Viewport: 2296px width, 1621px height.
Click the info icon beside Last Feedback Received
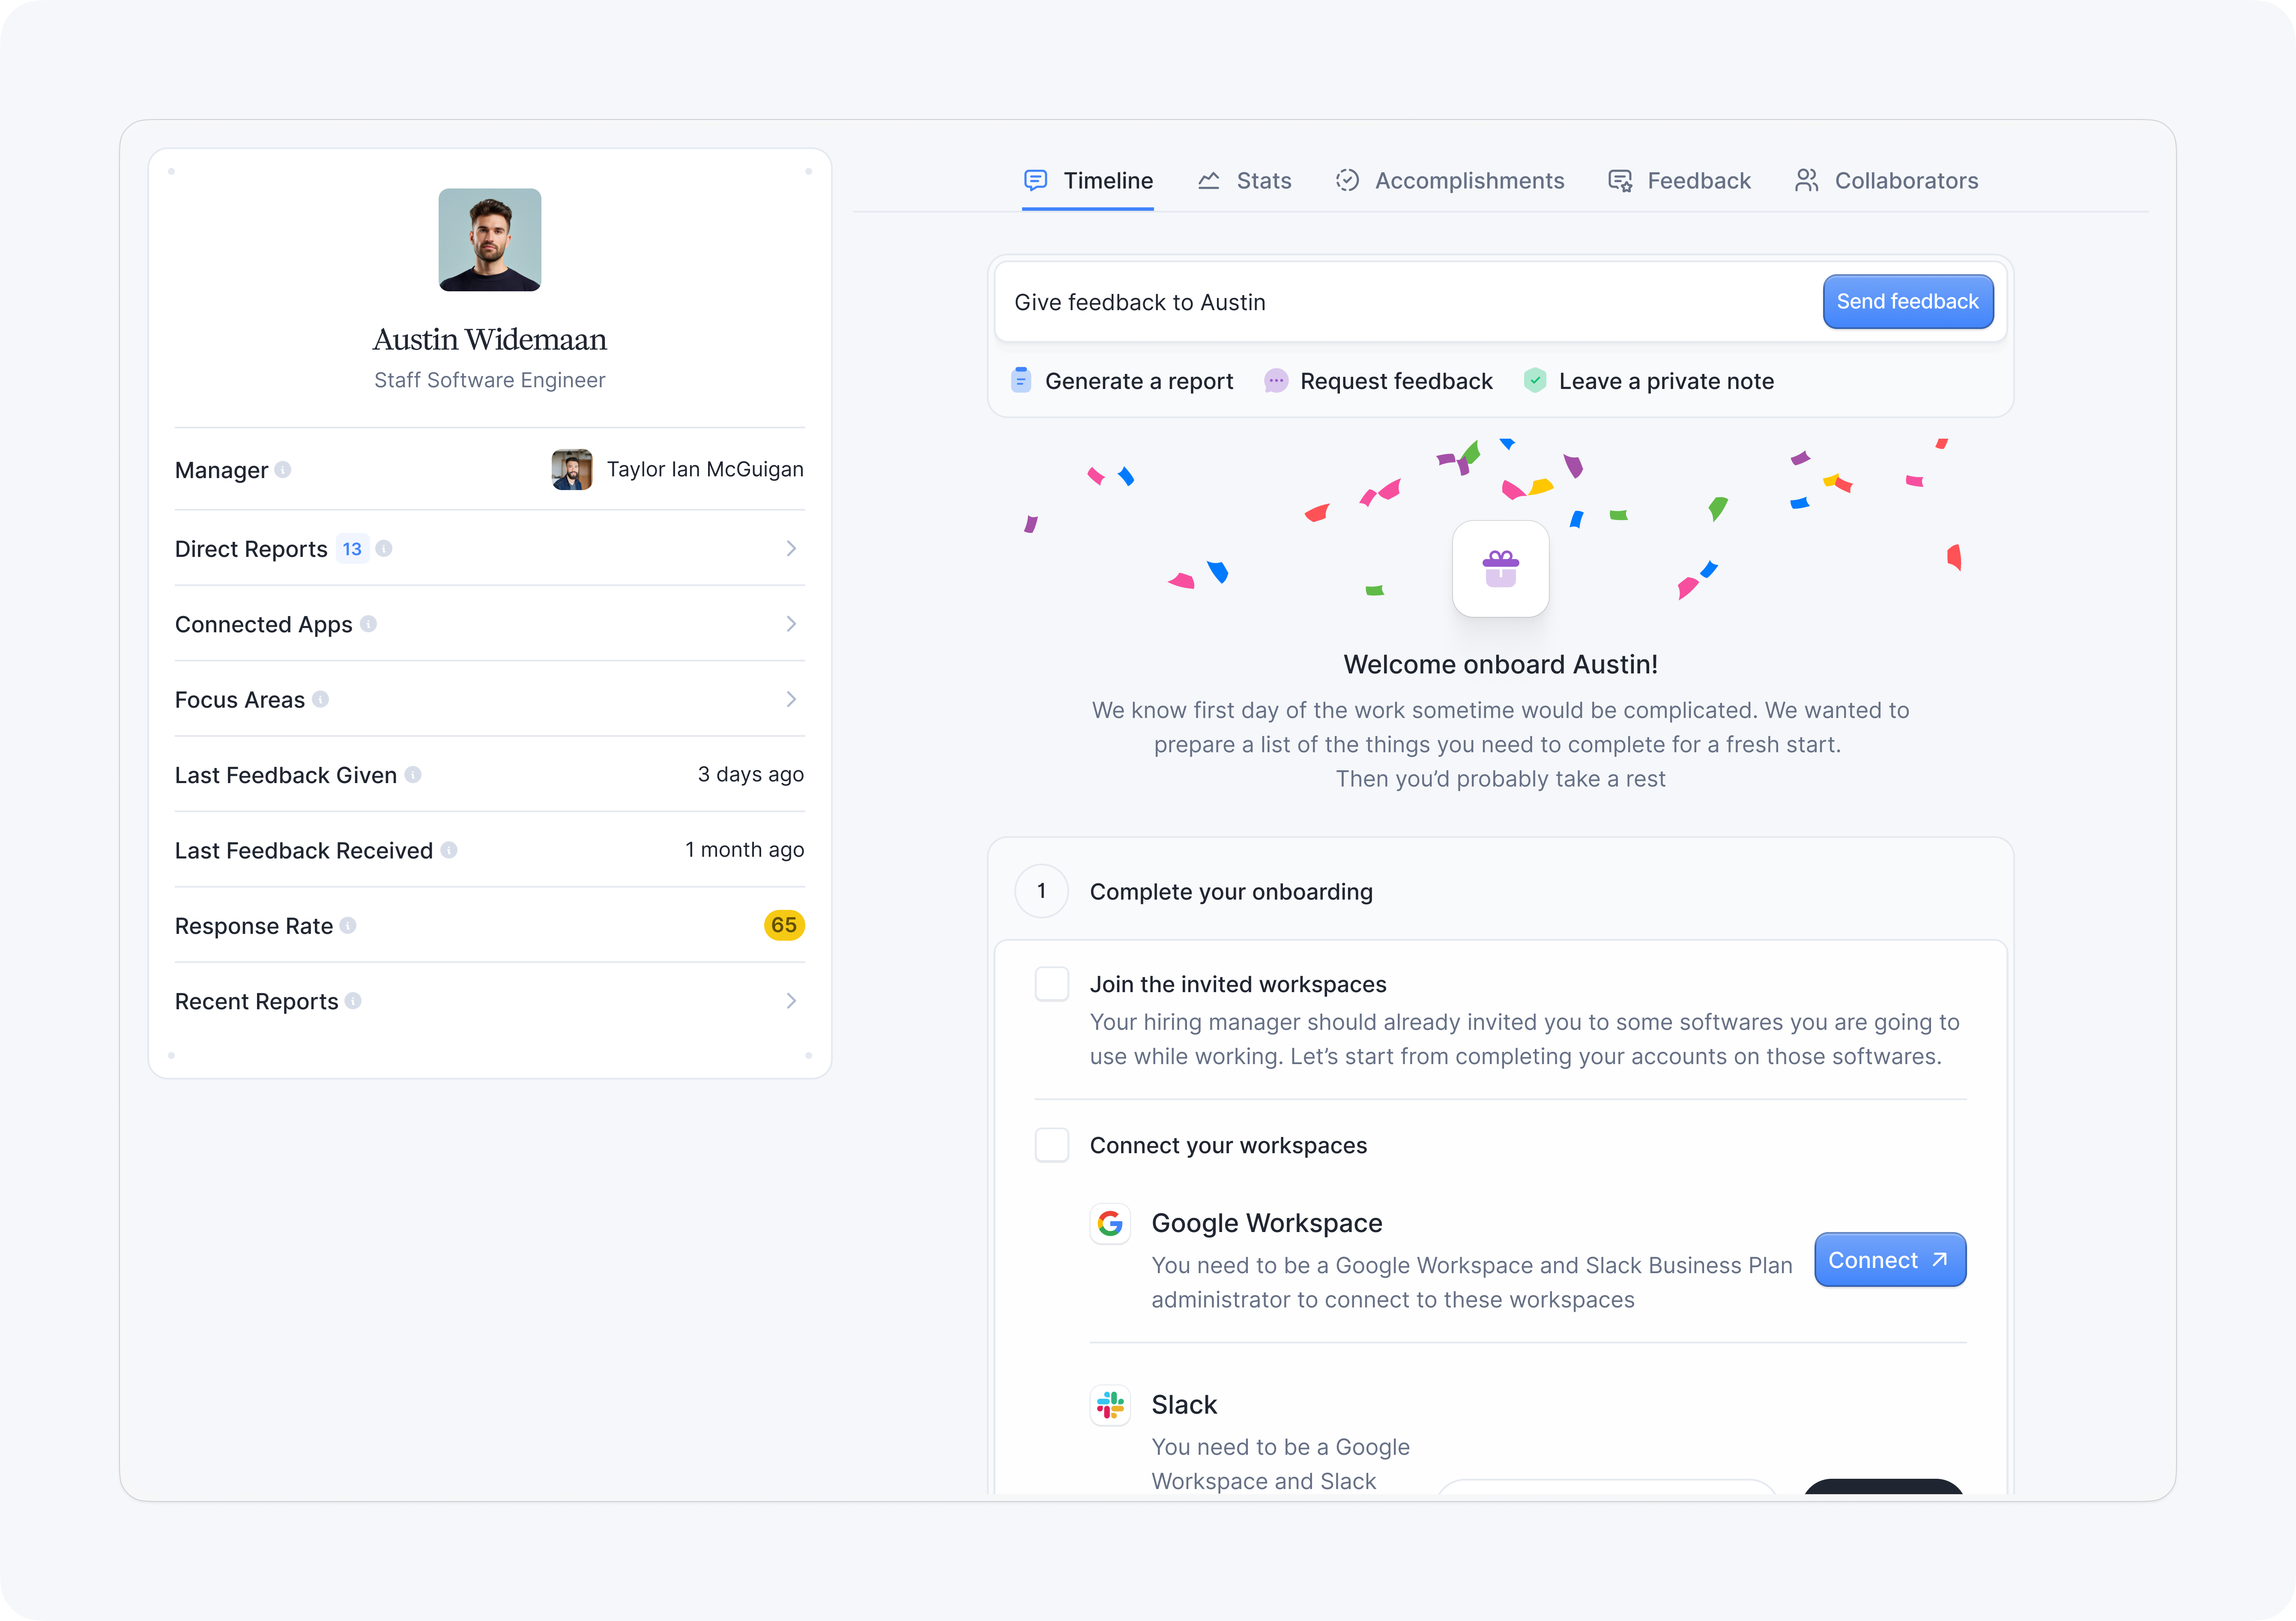pos(449,850)
